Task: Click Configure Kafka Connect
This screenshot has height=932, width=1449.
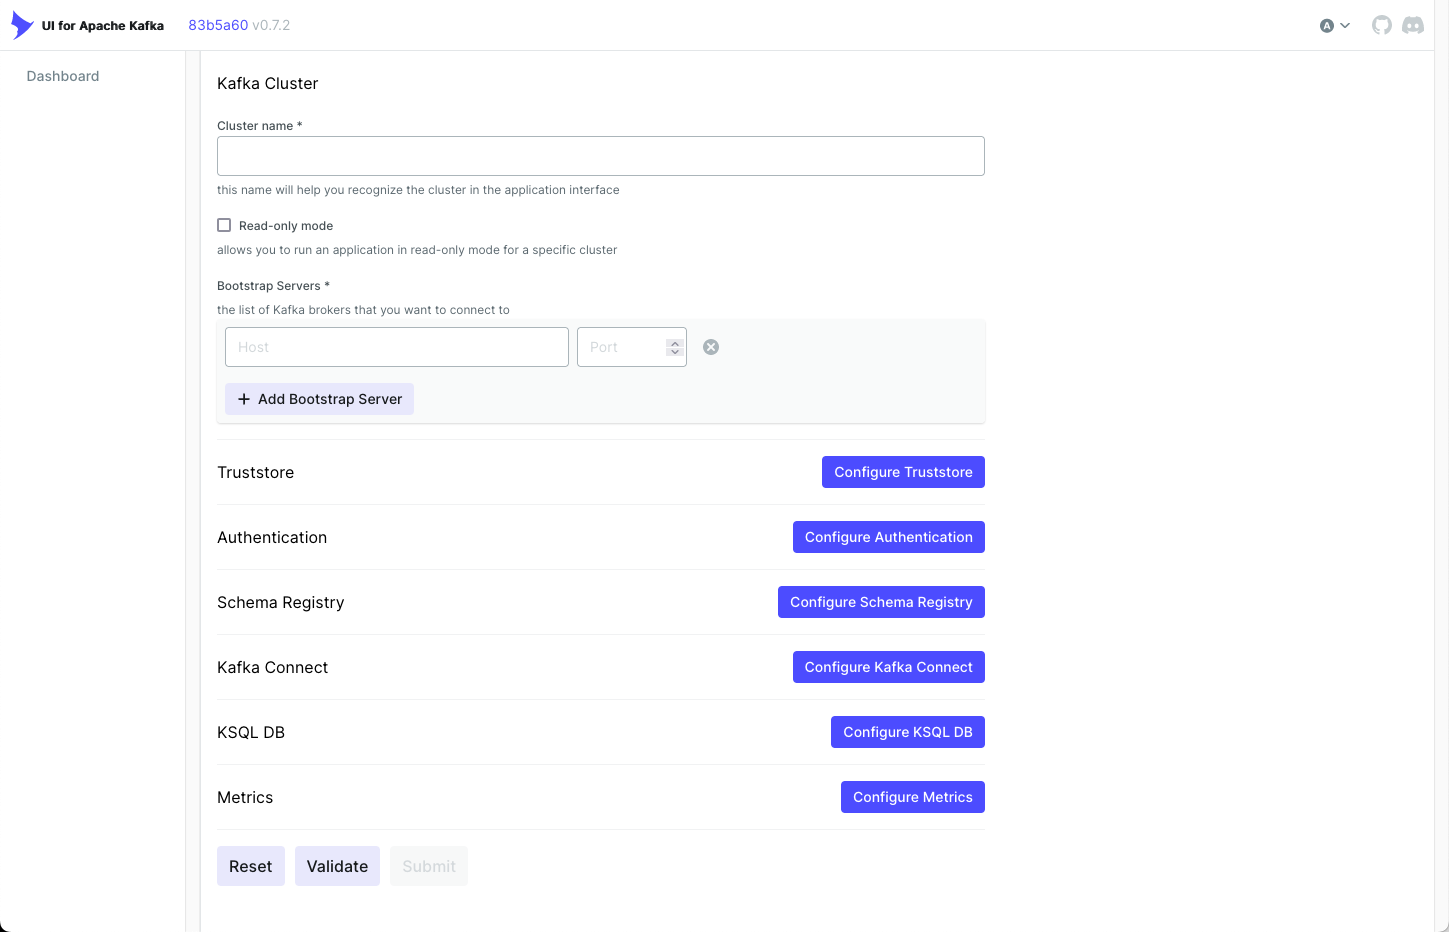Action: pos(889,667)
